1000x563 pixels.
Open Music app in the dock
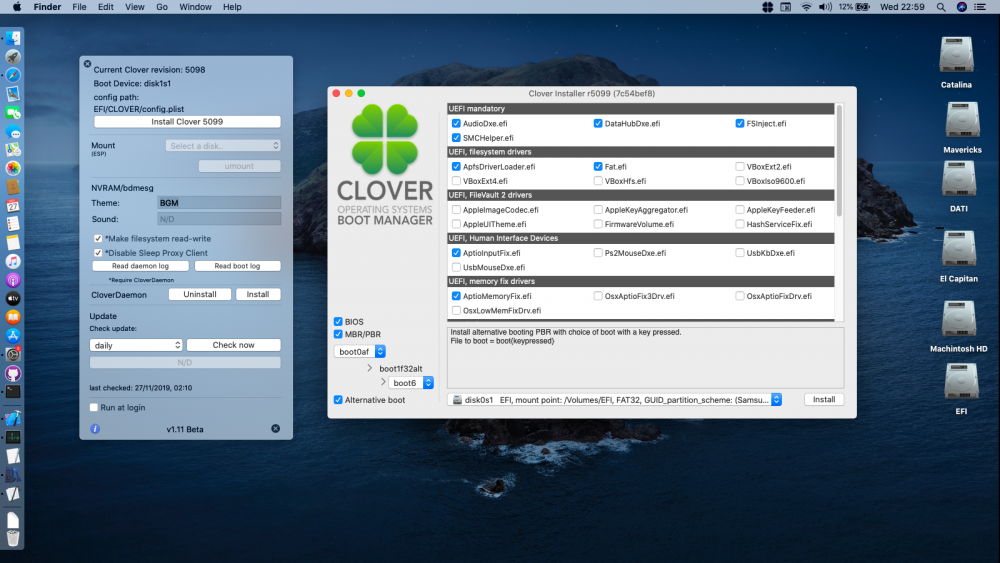[x=13, y=261]
